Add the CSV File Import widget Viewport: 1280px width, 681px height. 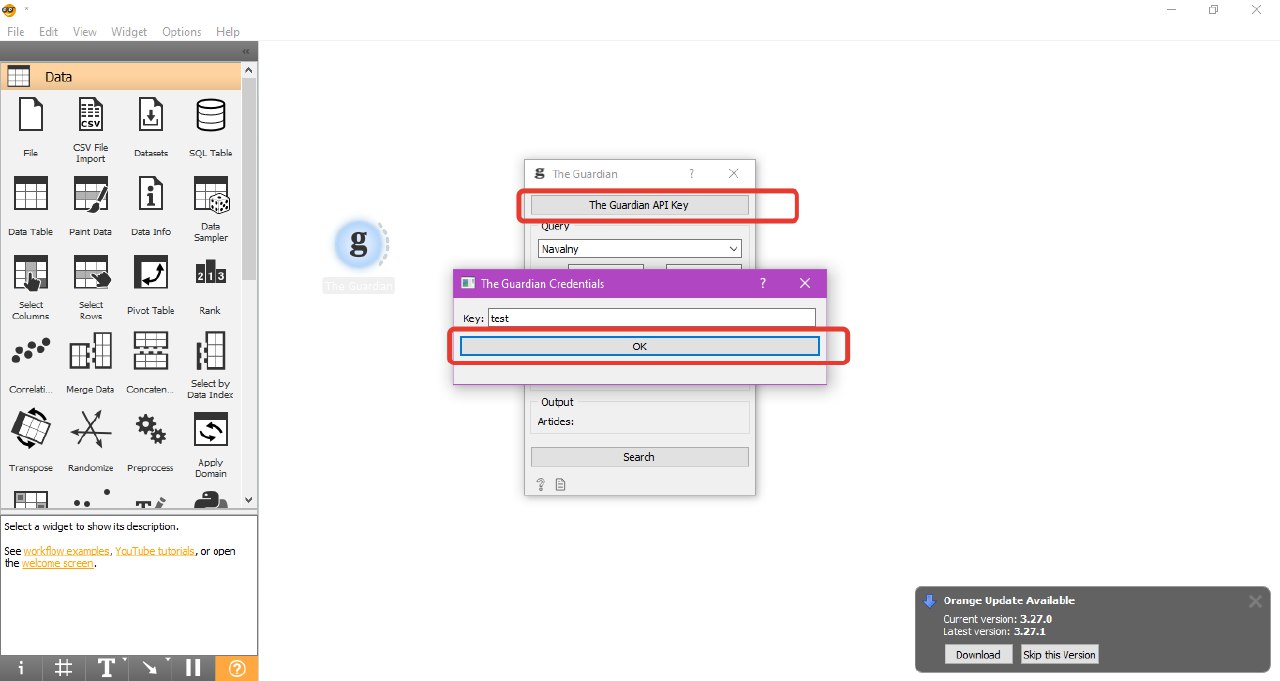coord(91,115)
